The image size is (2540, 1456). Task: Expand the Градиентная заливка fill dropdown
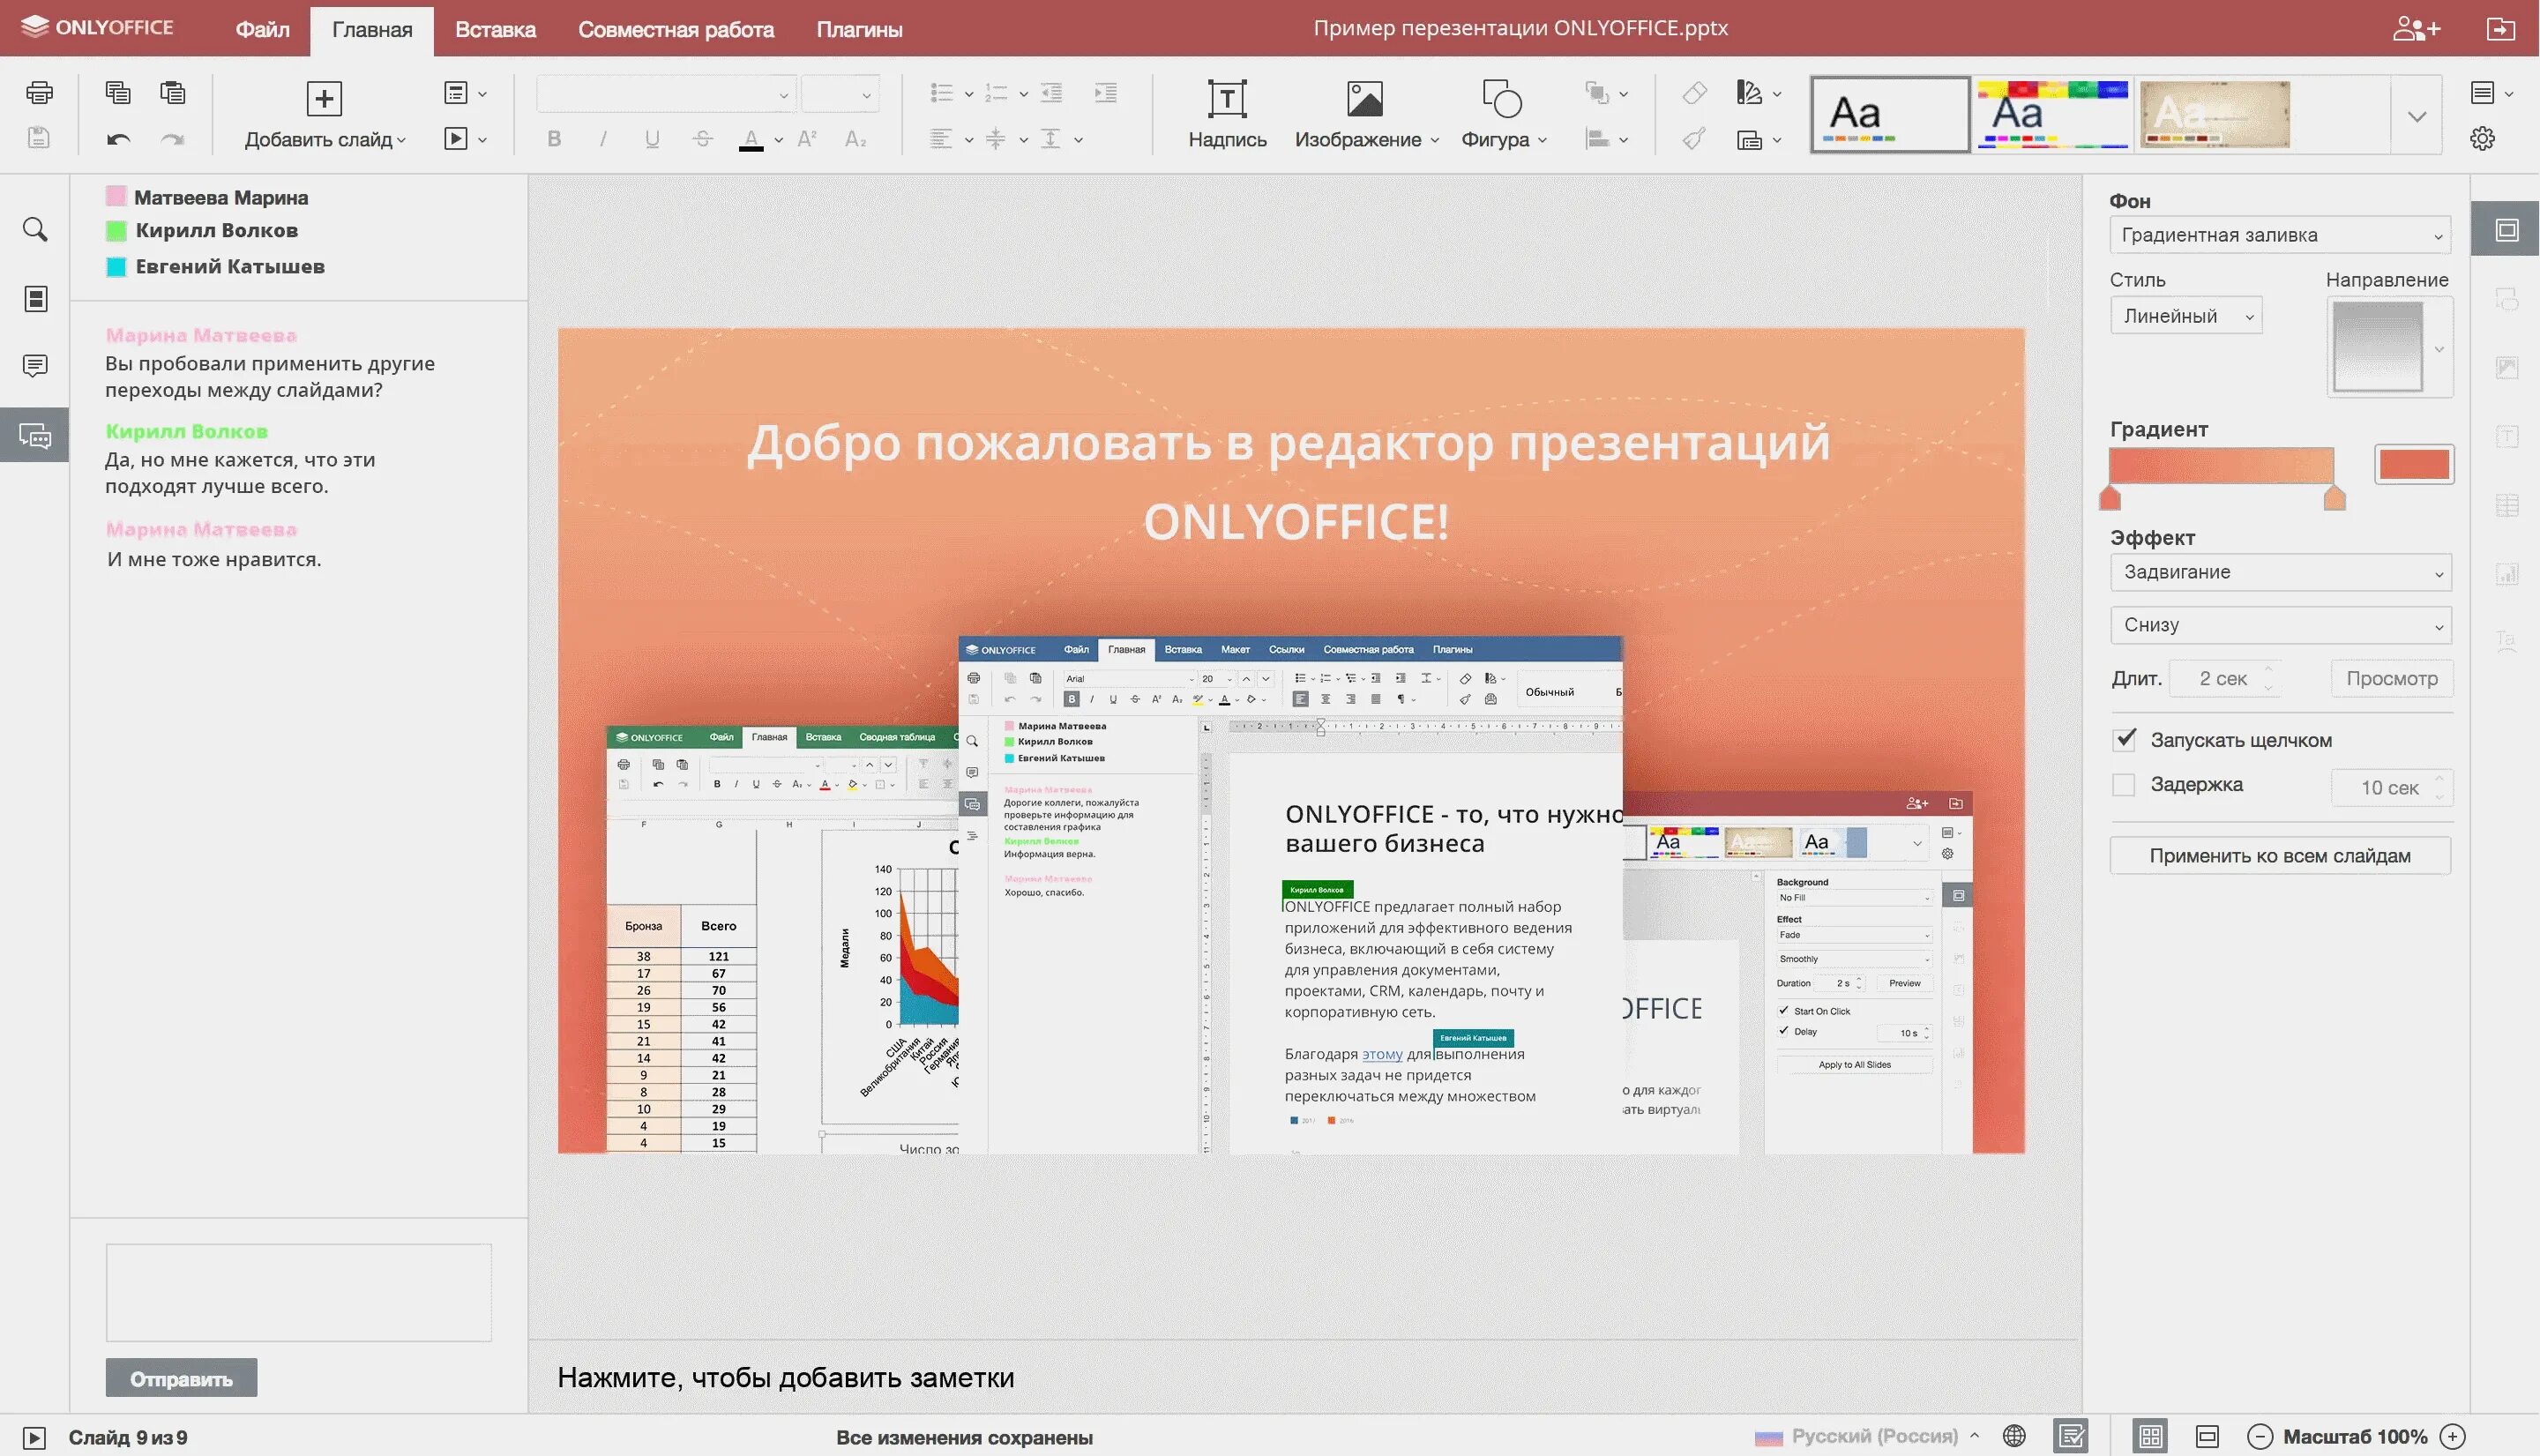[x=2280, y=235]
